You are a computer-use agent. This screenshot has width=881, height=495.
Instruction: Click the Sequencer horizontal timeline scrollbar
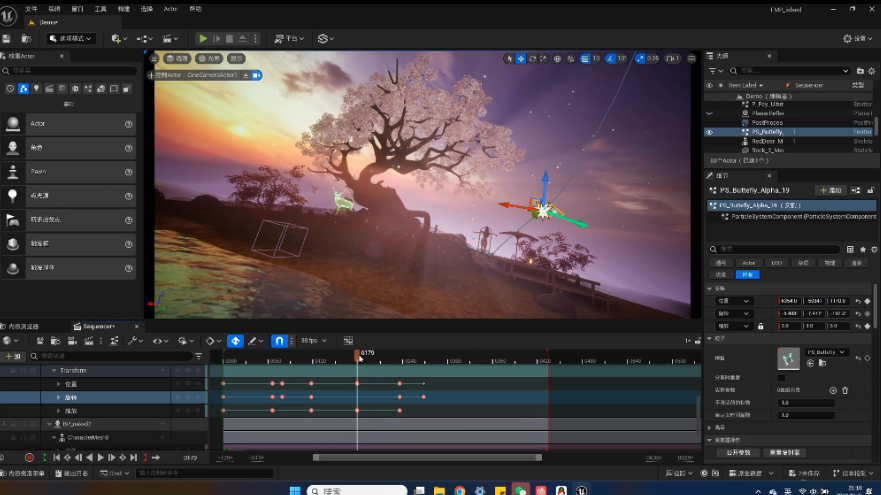pos(427,458)
